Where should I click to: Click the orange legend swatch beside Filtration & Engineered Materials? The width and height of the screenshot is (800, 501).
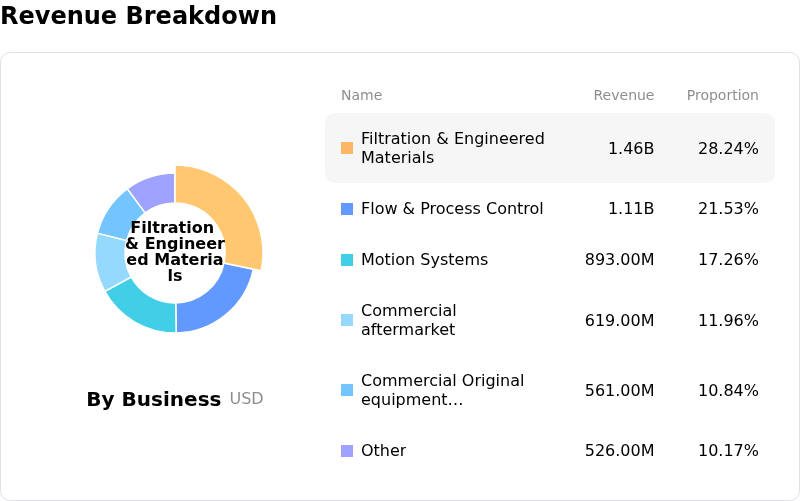(x=347, y=148)
